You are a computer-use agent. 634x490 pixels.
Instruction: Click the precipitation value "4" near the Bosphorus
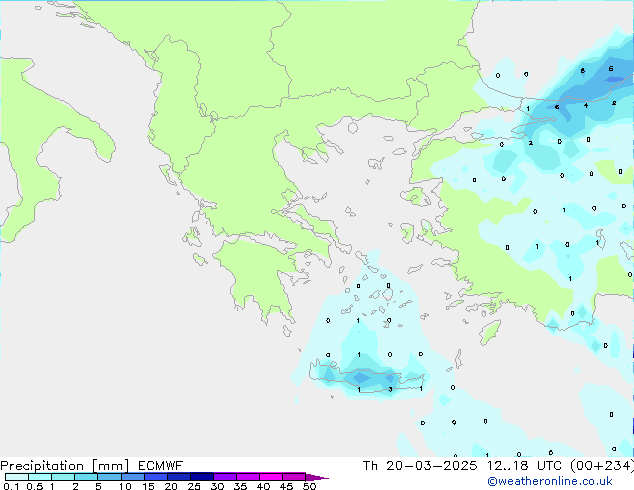586,106
